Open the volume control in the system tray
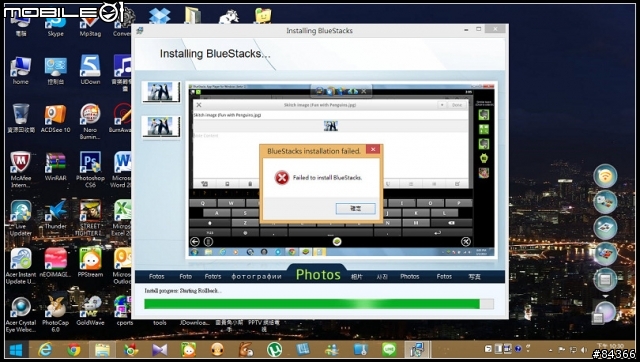This screenshot has width=640, height=362. click(584, 350)
